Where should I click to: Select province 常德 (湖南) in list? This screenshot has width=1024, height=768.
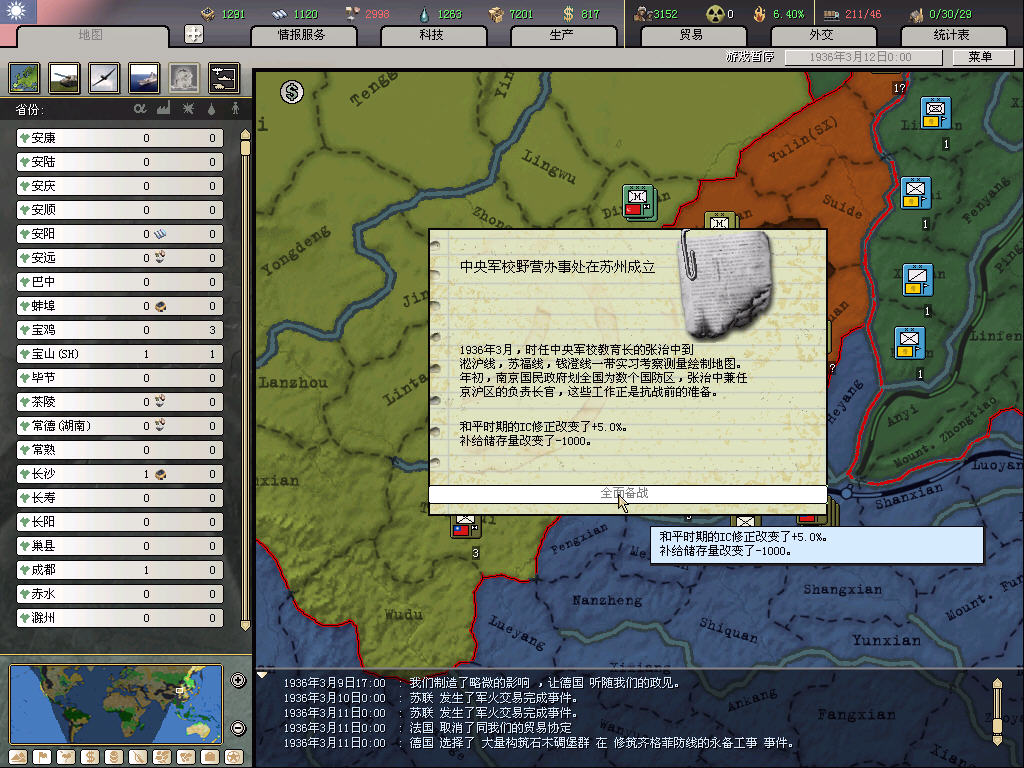(x=120, y=426)
